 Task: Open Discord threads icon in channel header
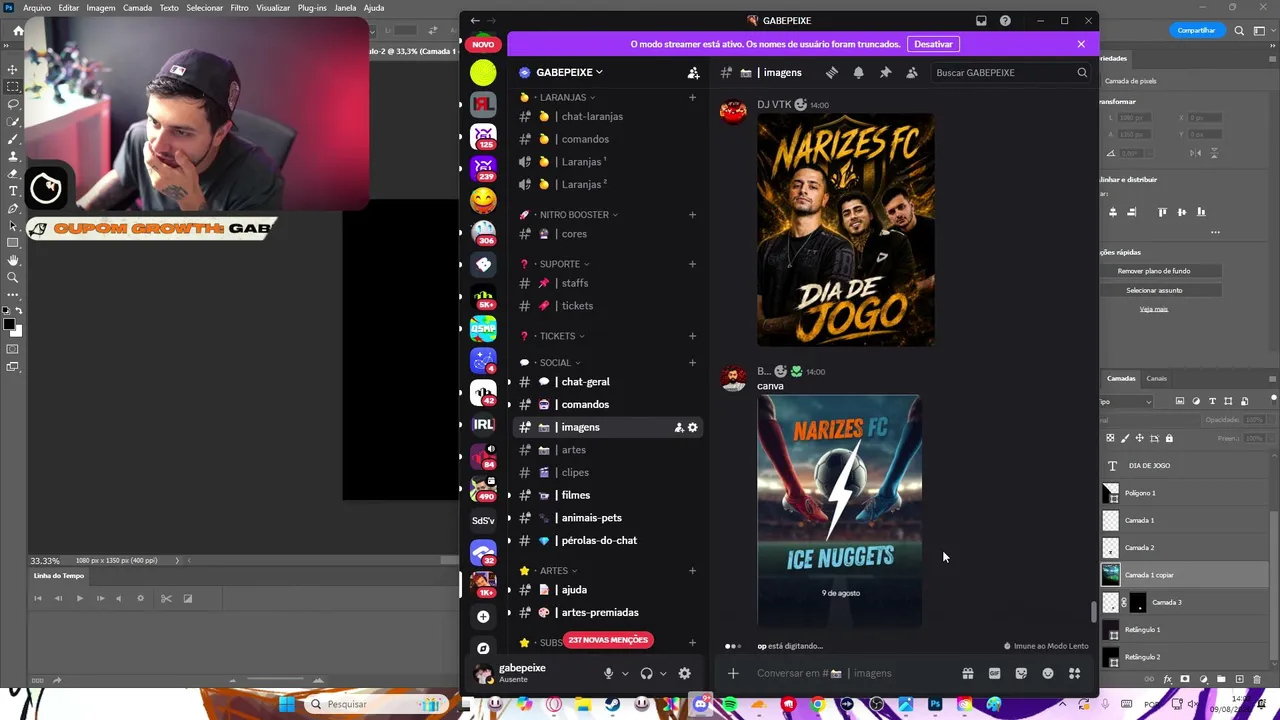[x=831, y=72]
